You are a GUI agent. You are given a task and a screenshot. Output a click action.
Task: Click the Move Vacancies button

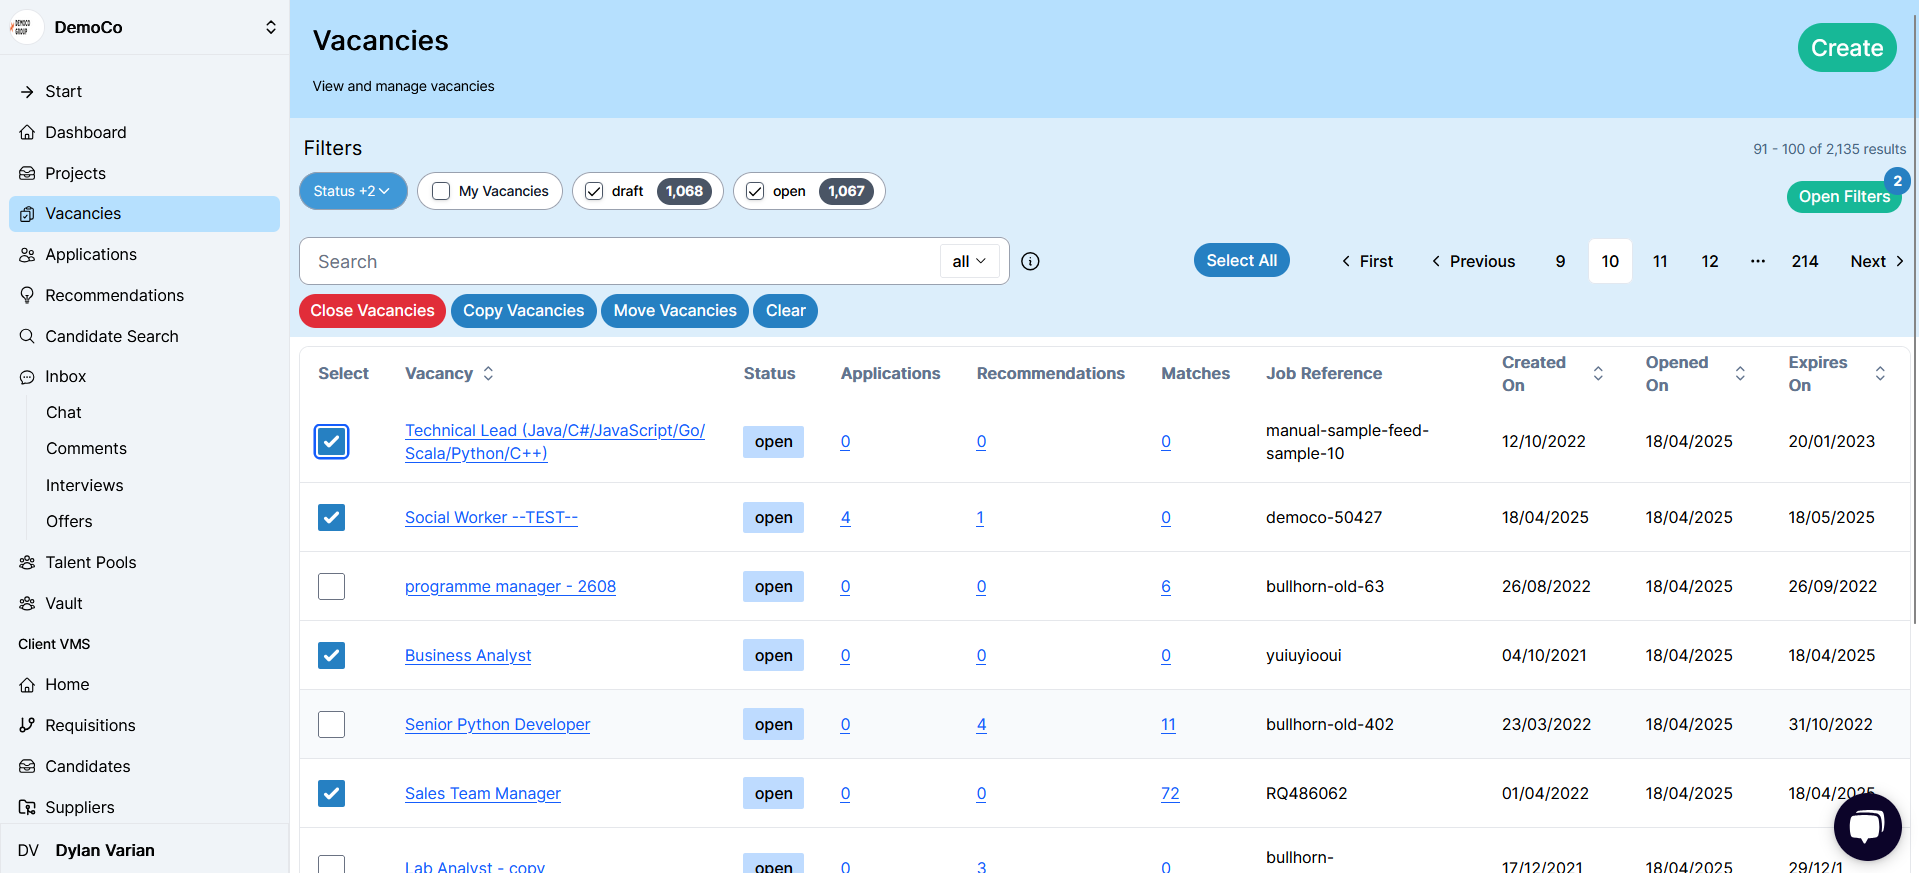675,310
